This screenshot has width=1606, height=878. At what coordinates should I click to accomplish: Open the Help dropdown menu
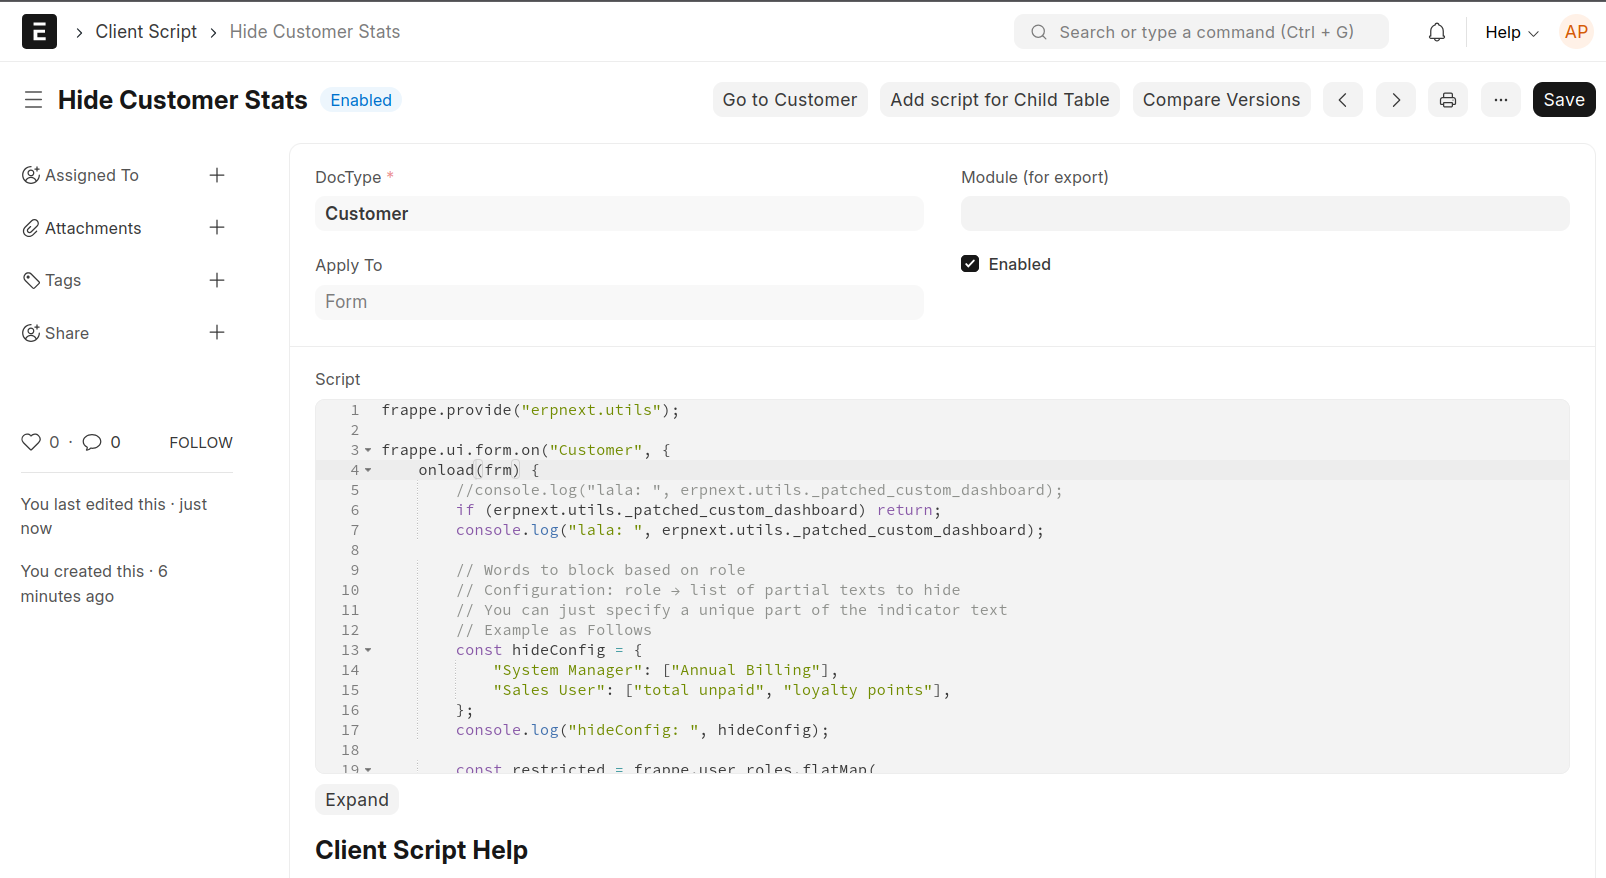(x=1511, y=32)
